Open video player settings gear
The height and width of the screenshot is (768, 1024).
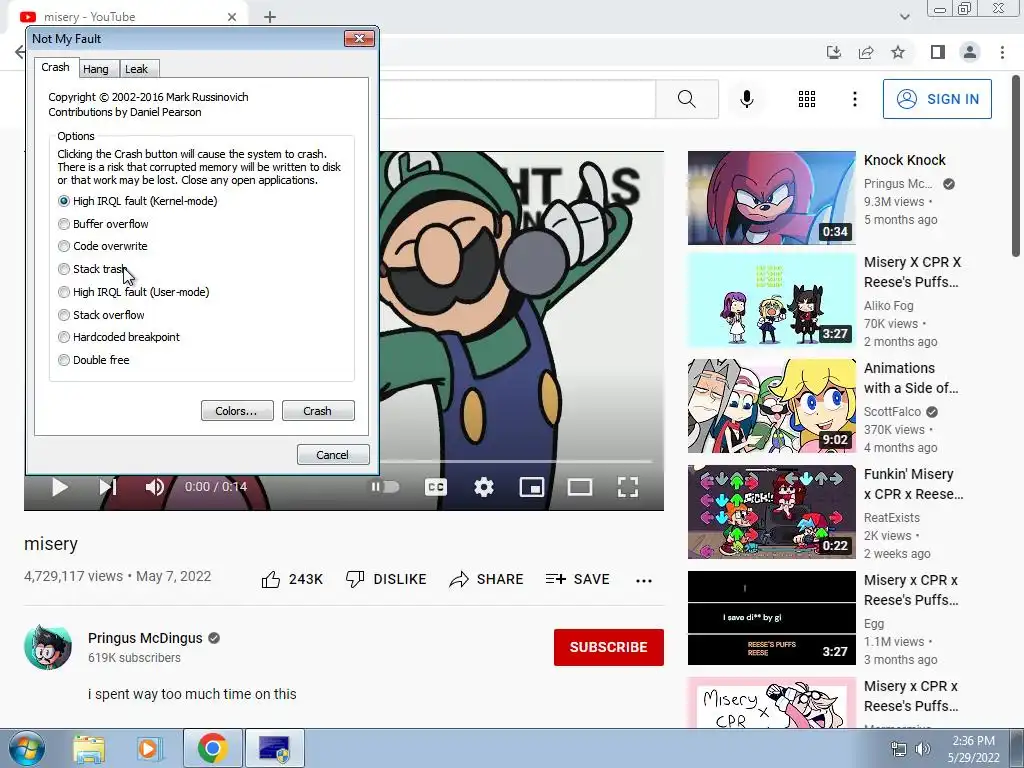484,487
